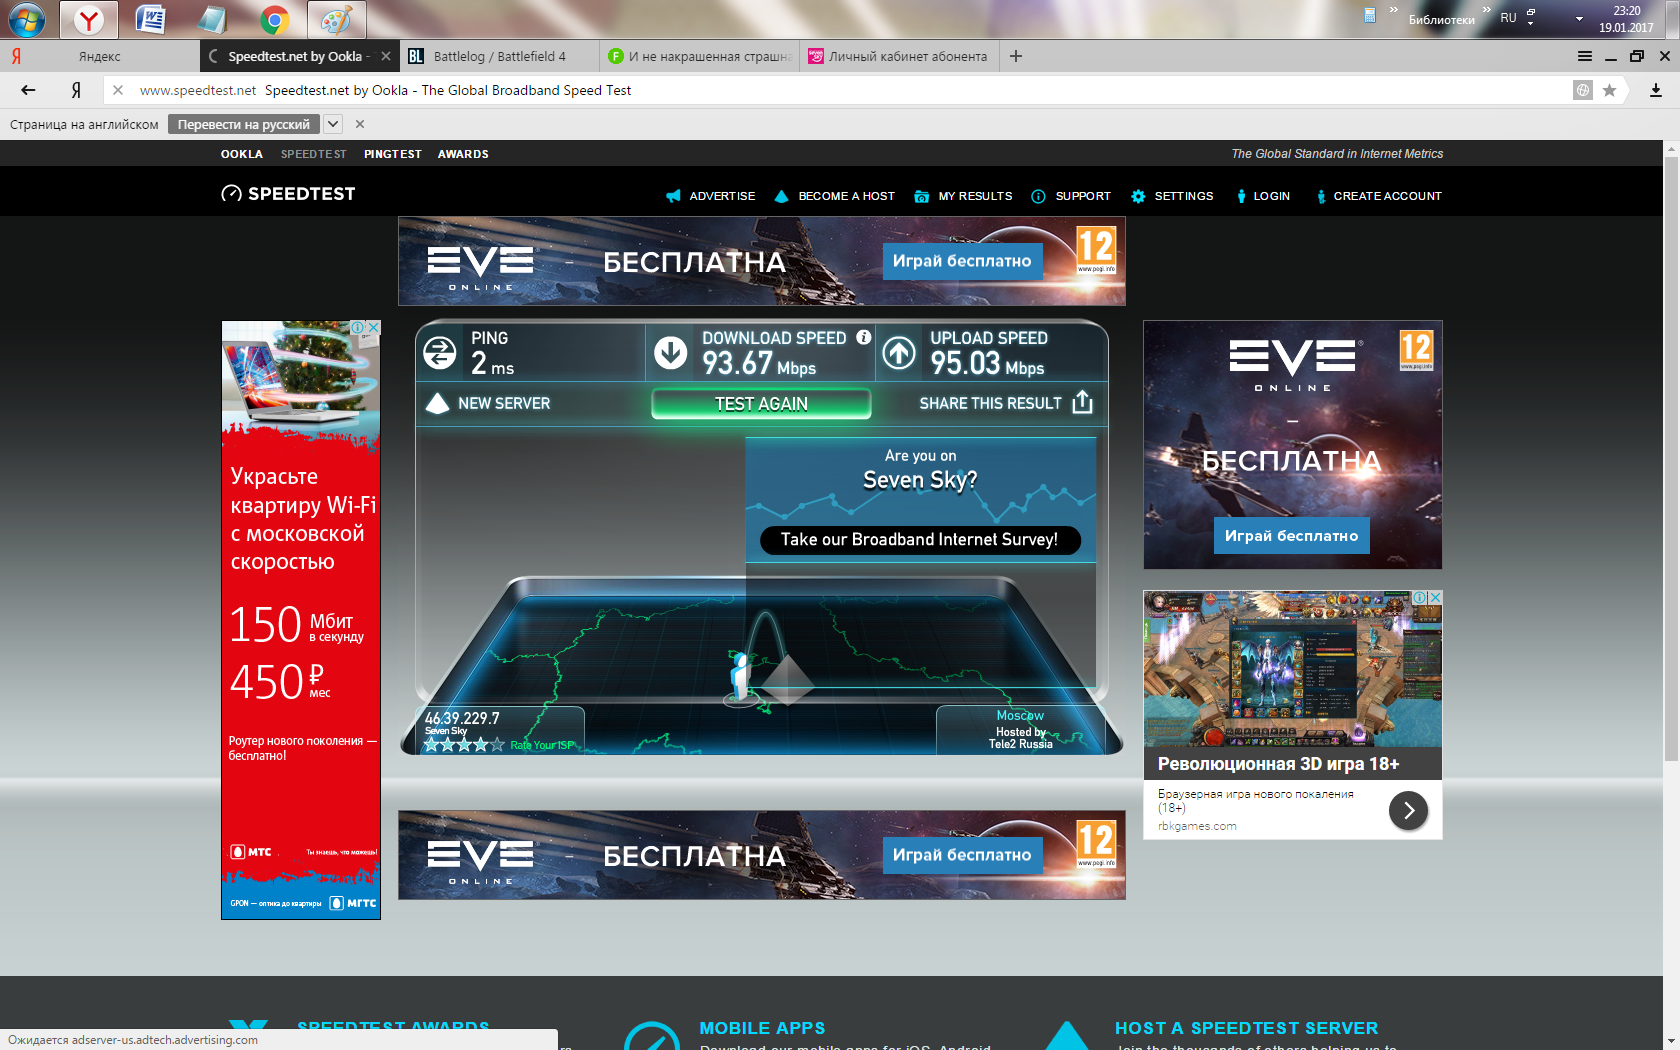The width and height of the screenshot is (1680, 1050).
Task: Click the TEST AGAIN button
Action: [x=761, y=404]
